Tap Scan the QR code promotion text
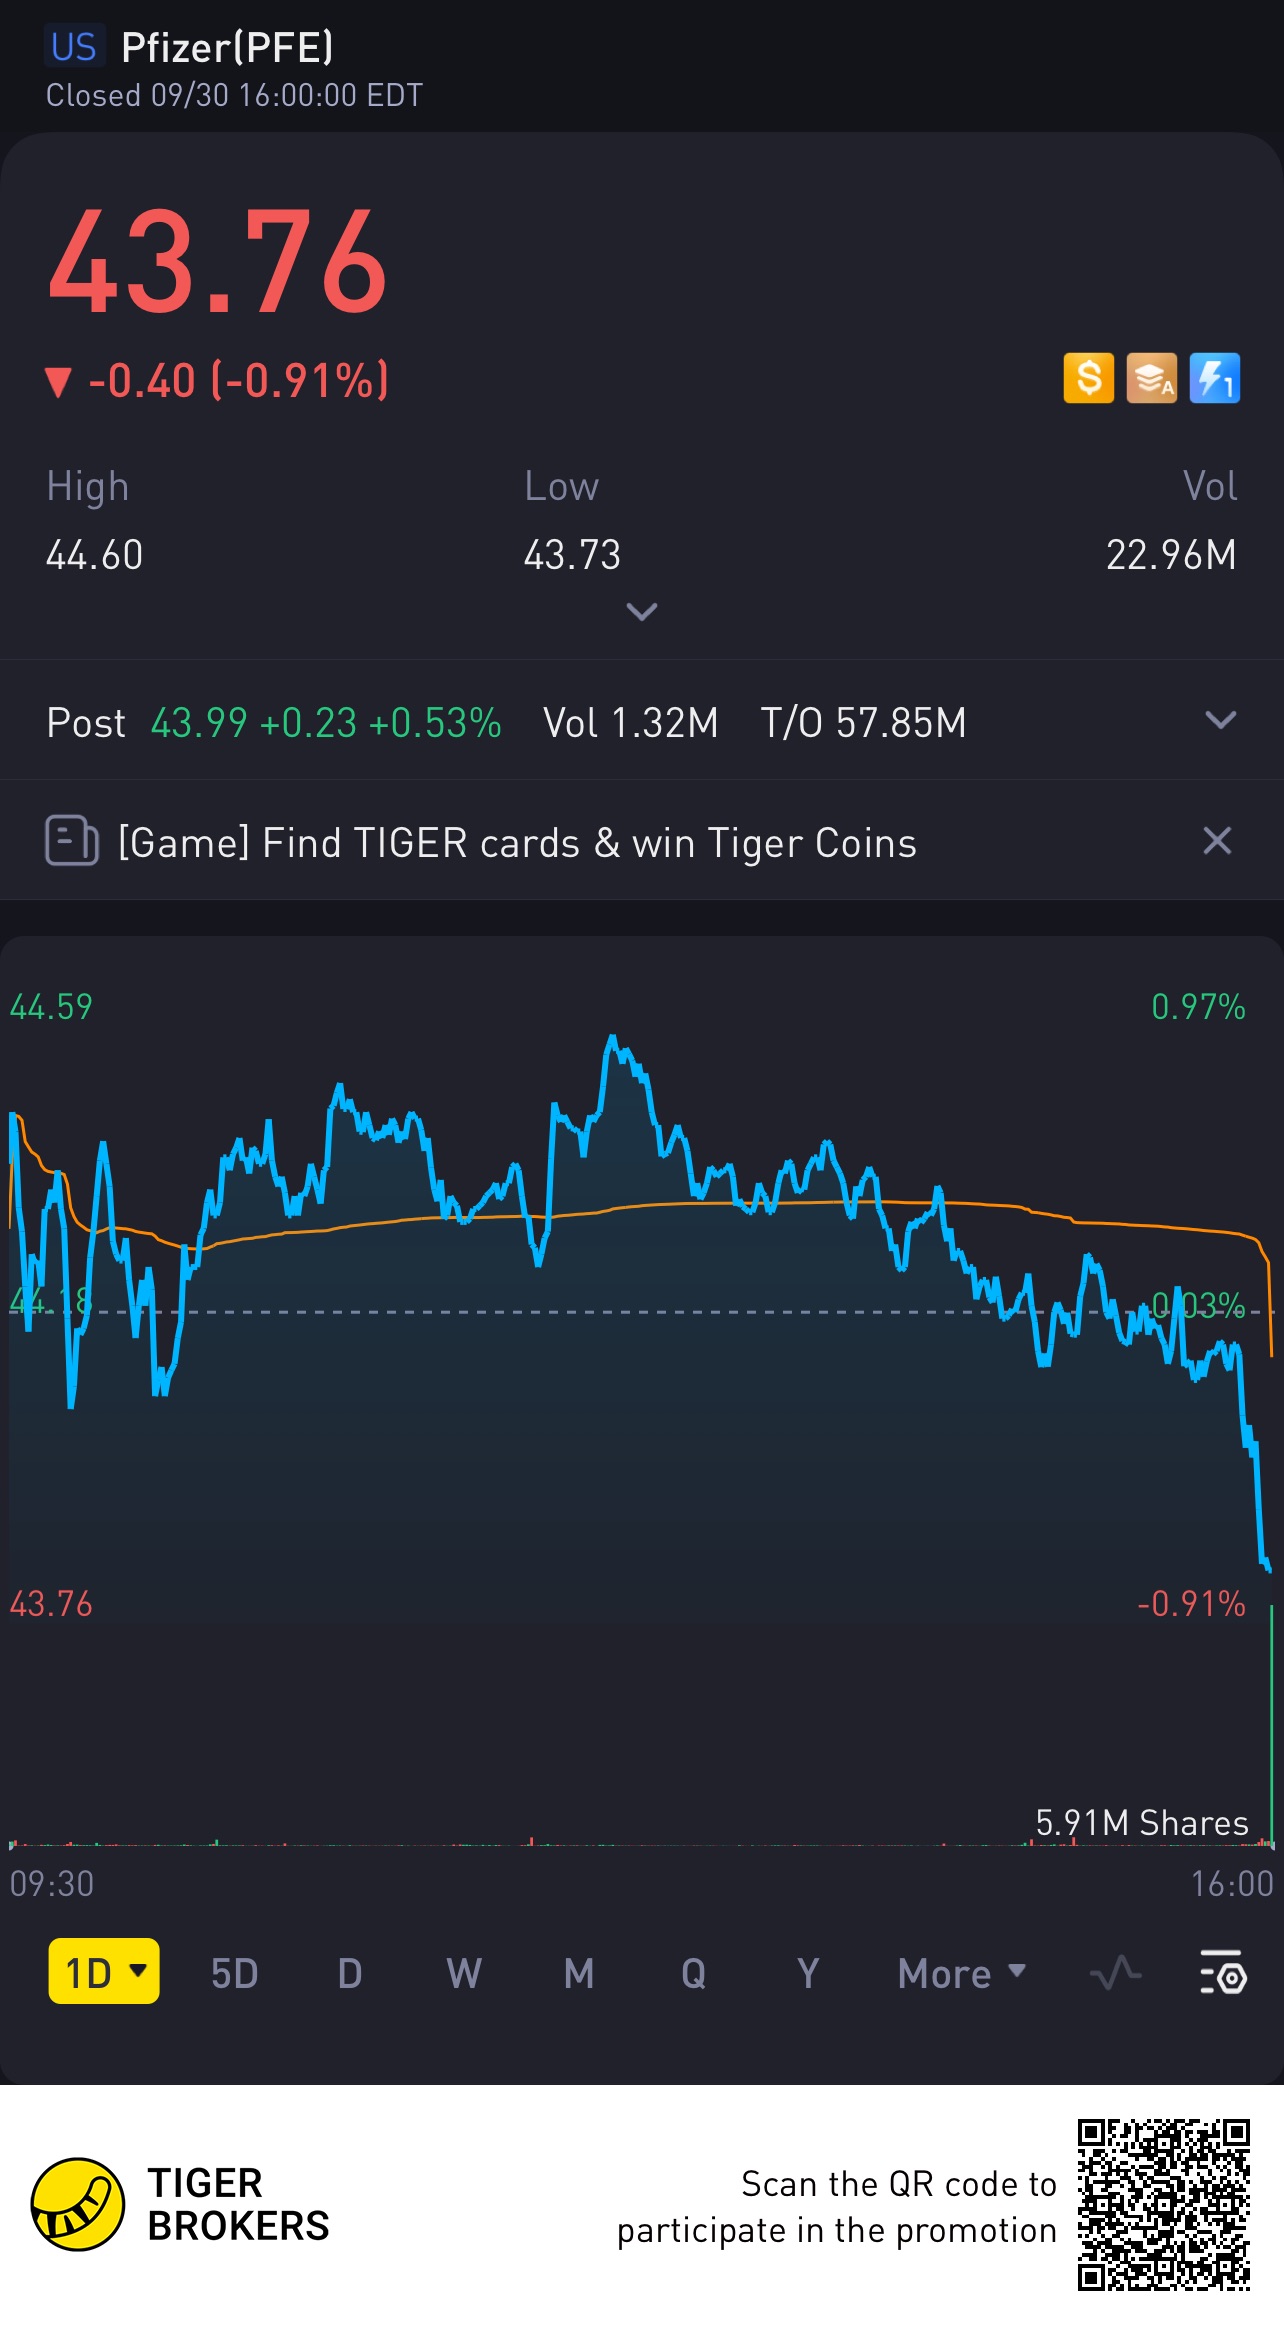1284x2325 pixels. [x=837, y=2207]
